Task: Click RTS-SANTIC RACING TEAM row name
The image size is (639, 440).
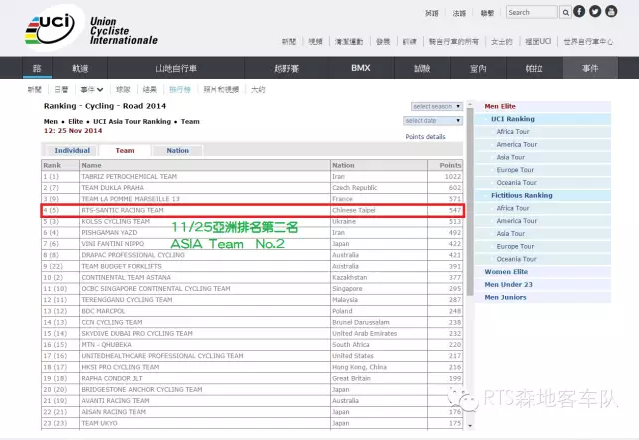Action: pos(122,210)
